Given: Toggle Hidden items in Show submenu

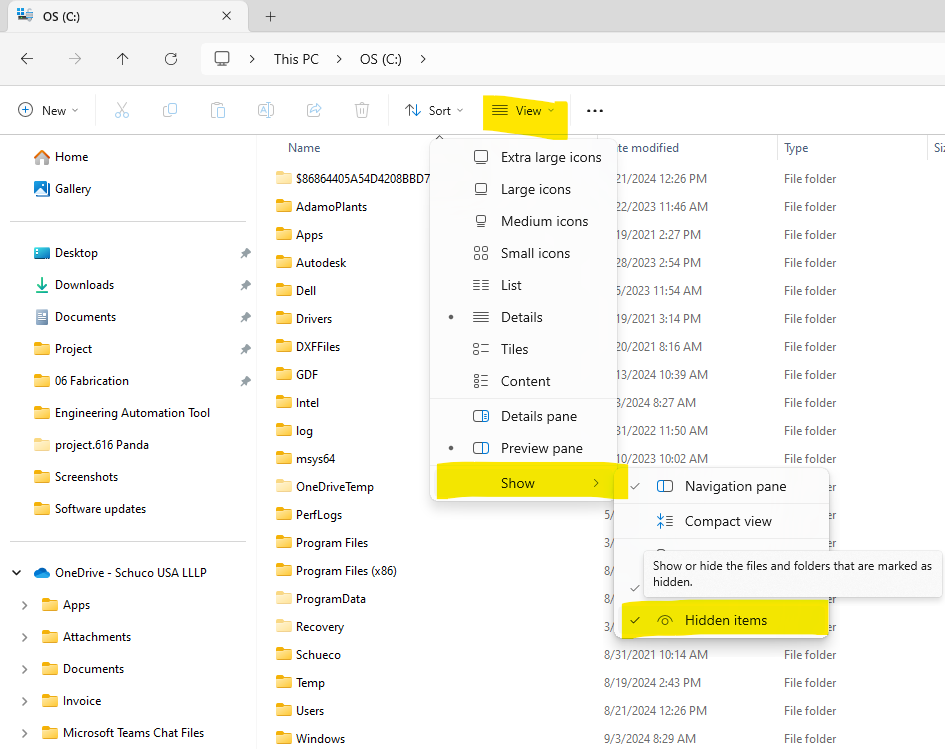Looking at the screenshot, I should (x=725, y=620).
